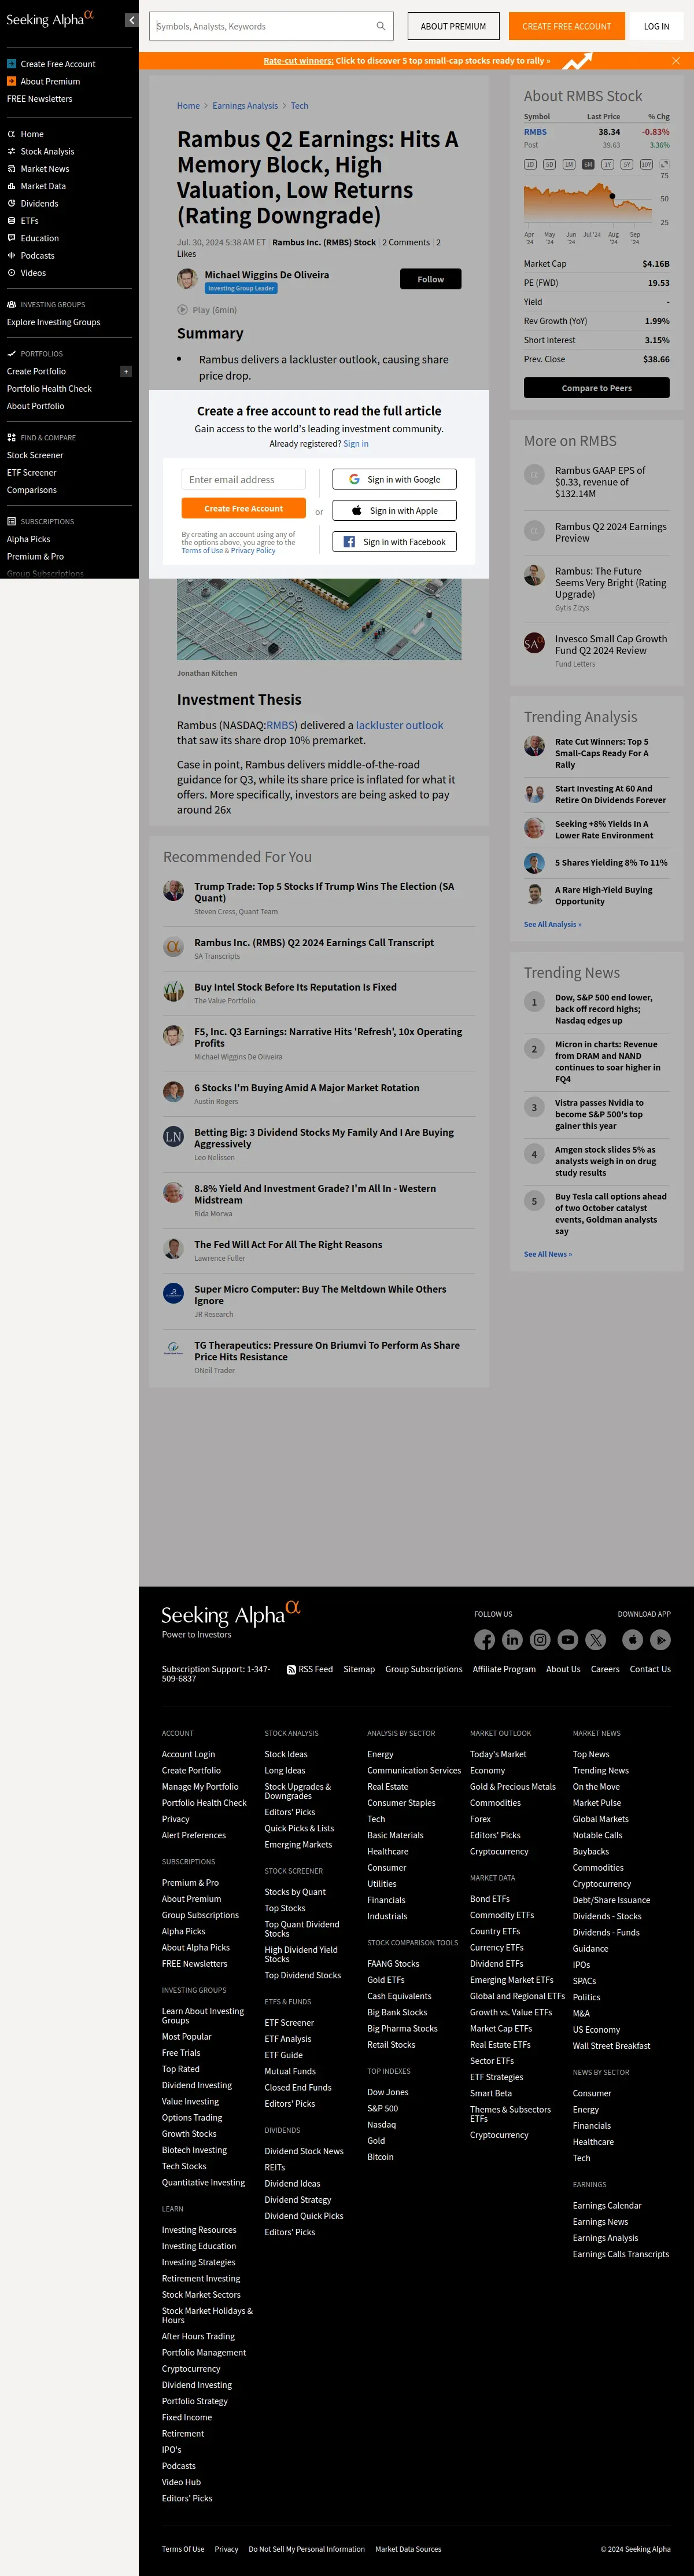The width and height of the screenshot is (694, 2576).
Task: Click See All Analysis link
Action: point(552,924)
